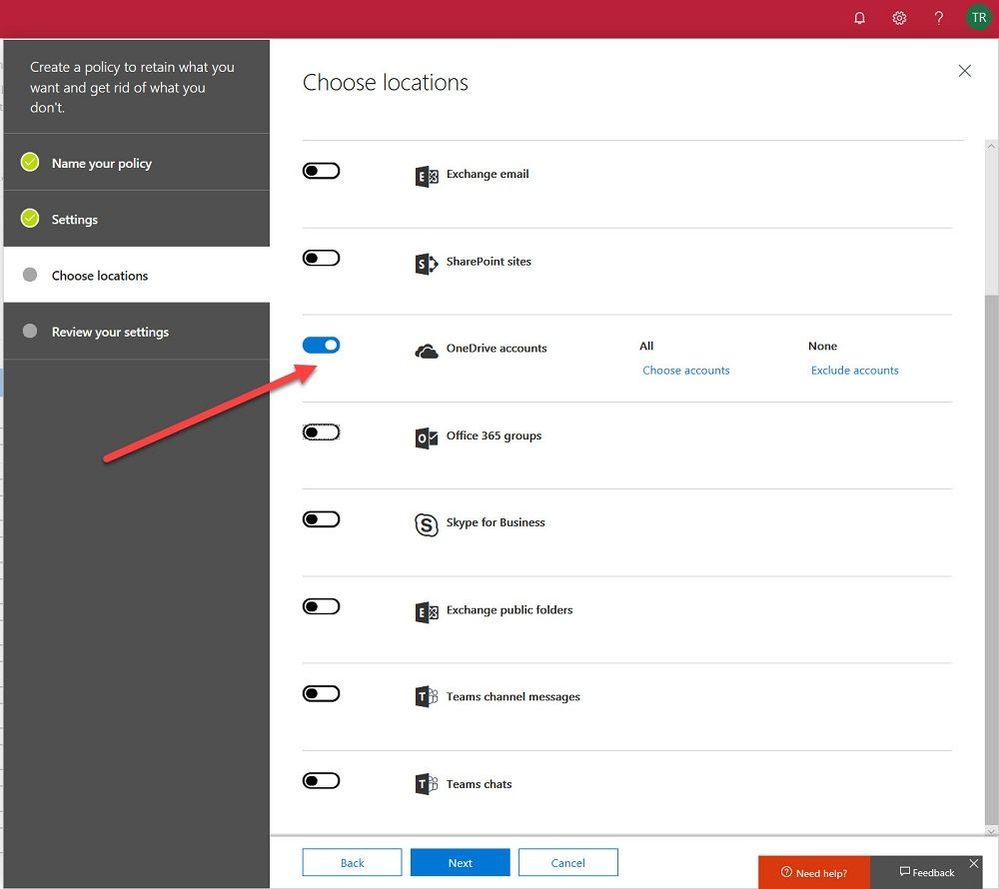Click green checkmark beside Name your policy

tap(29, 162)
